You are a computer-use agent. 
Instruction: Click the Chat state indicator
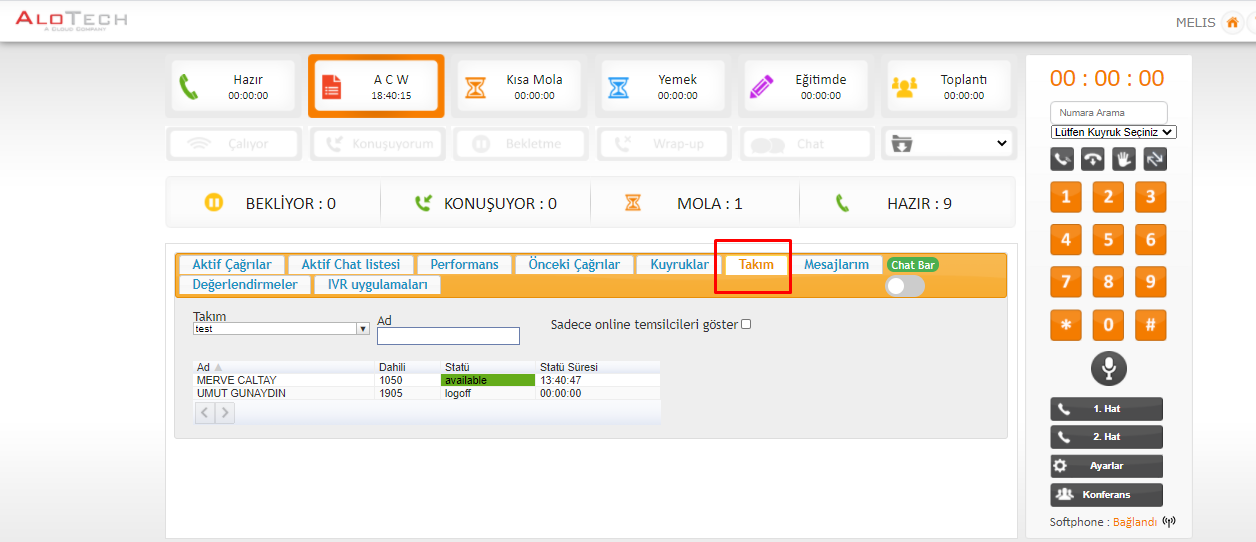807,144
